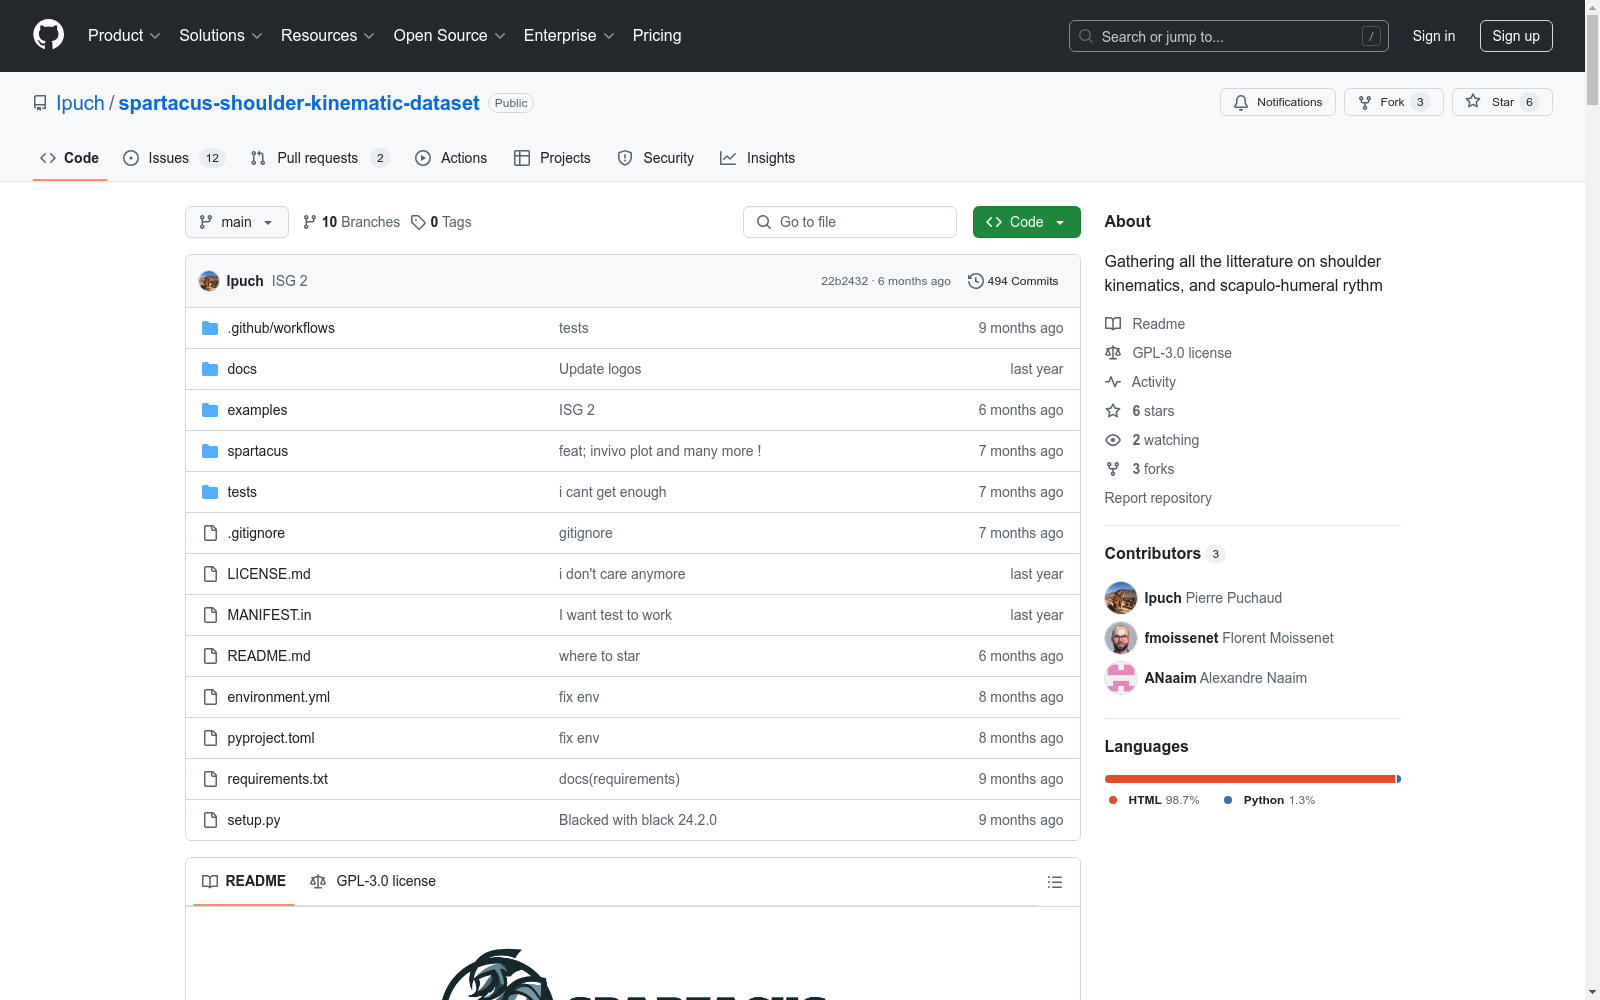Click the Sign up button
1600x1000 pixels.
1516,36
